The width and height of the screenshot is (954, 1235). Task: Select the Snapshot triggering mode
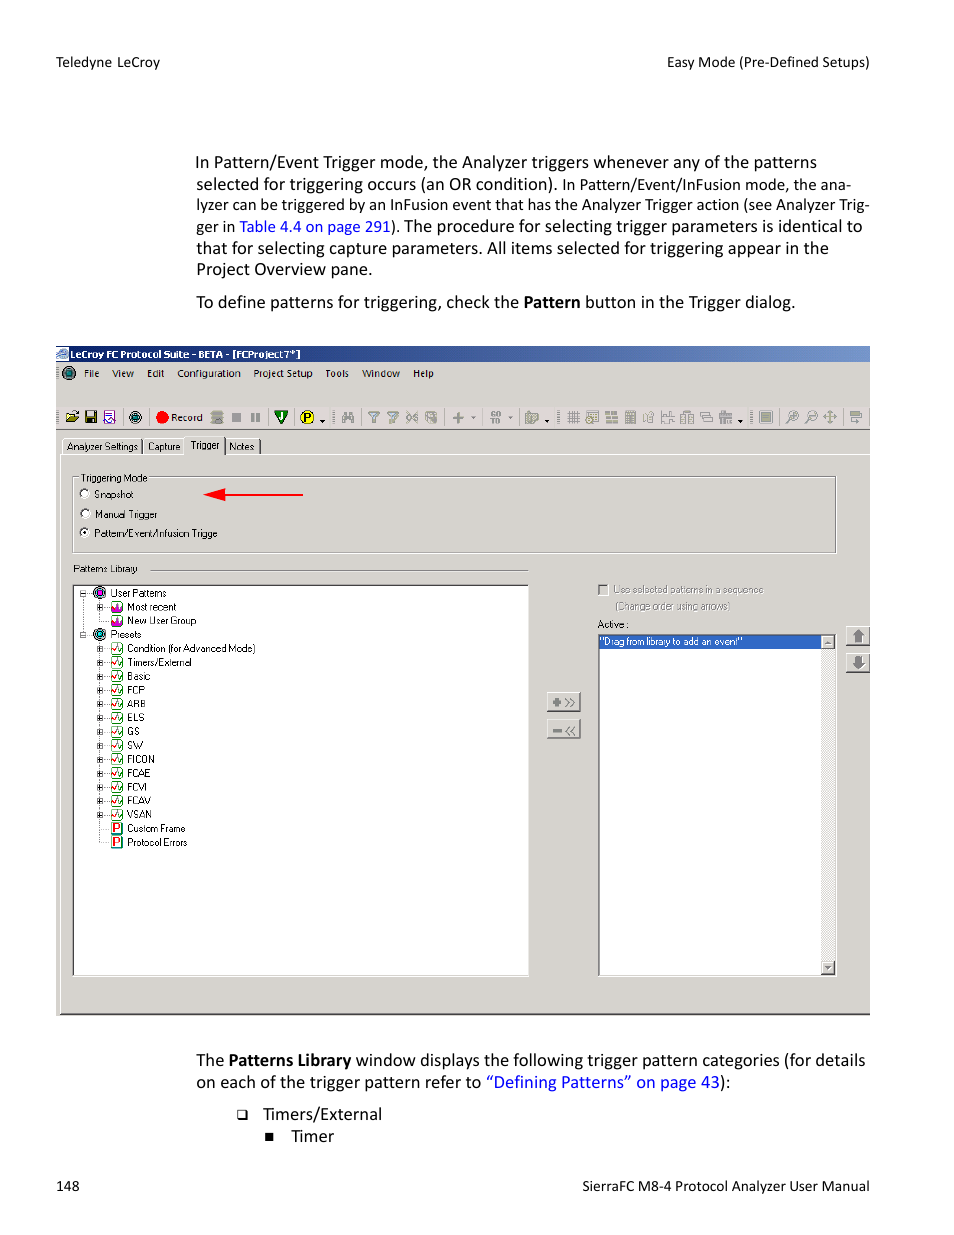[85, 494]
